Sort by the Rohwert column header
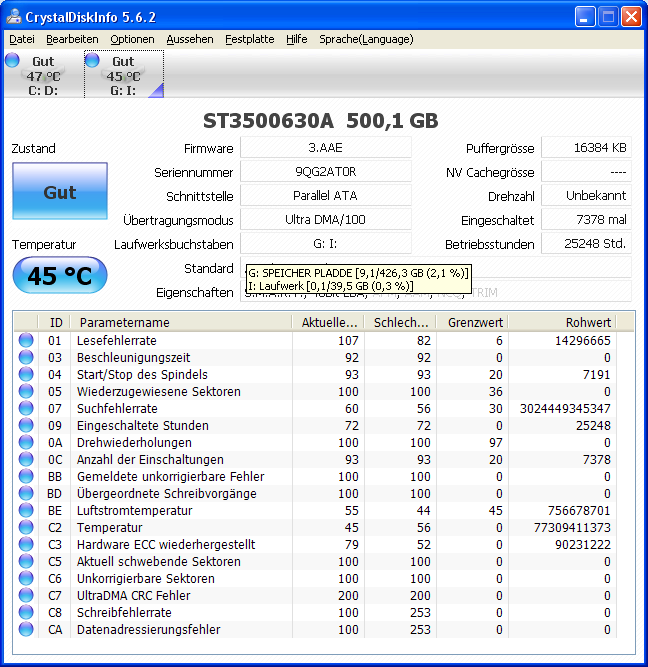This screenshot has width=648, height=667. click(x=562, y=322)
